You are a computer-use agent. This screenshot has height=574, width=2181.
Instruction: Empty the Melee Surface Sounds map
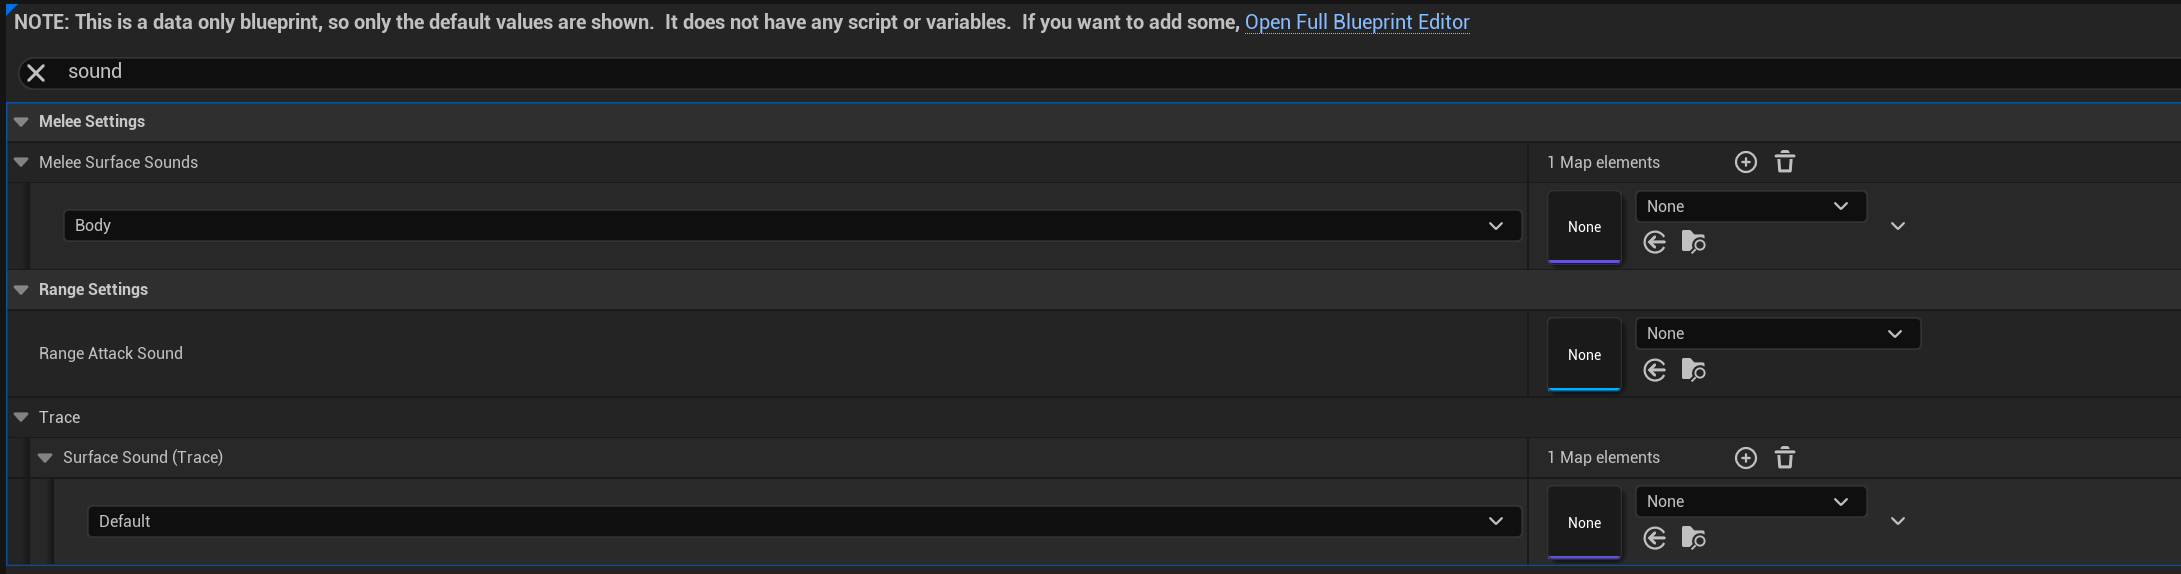coord(1785,162)
